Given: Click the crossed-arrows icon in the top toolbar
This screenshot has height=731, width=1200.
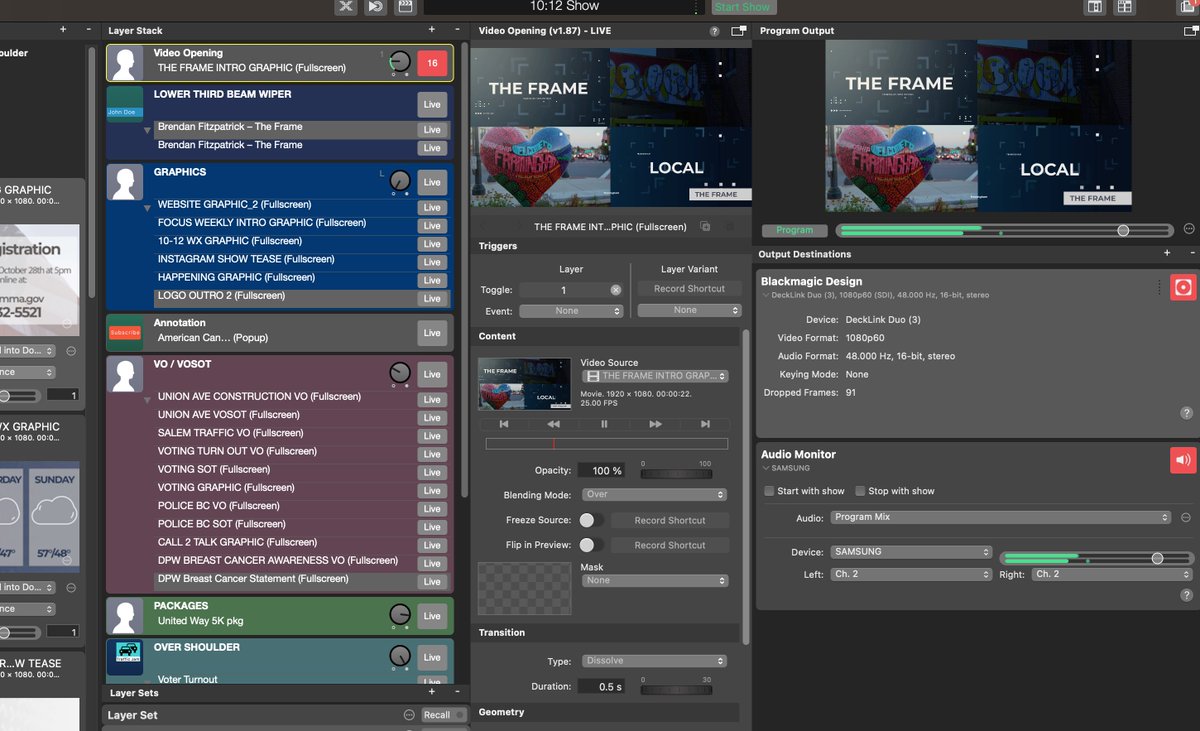Looking at the screenshot, I should tap(345, 6).
